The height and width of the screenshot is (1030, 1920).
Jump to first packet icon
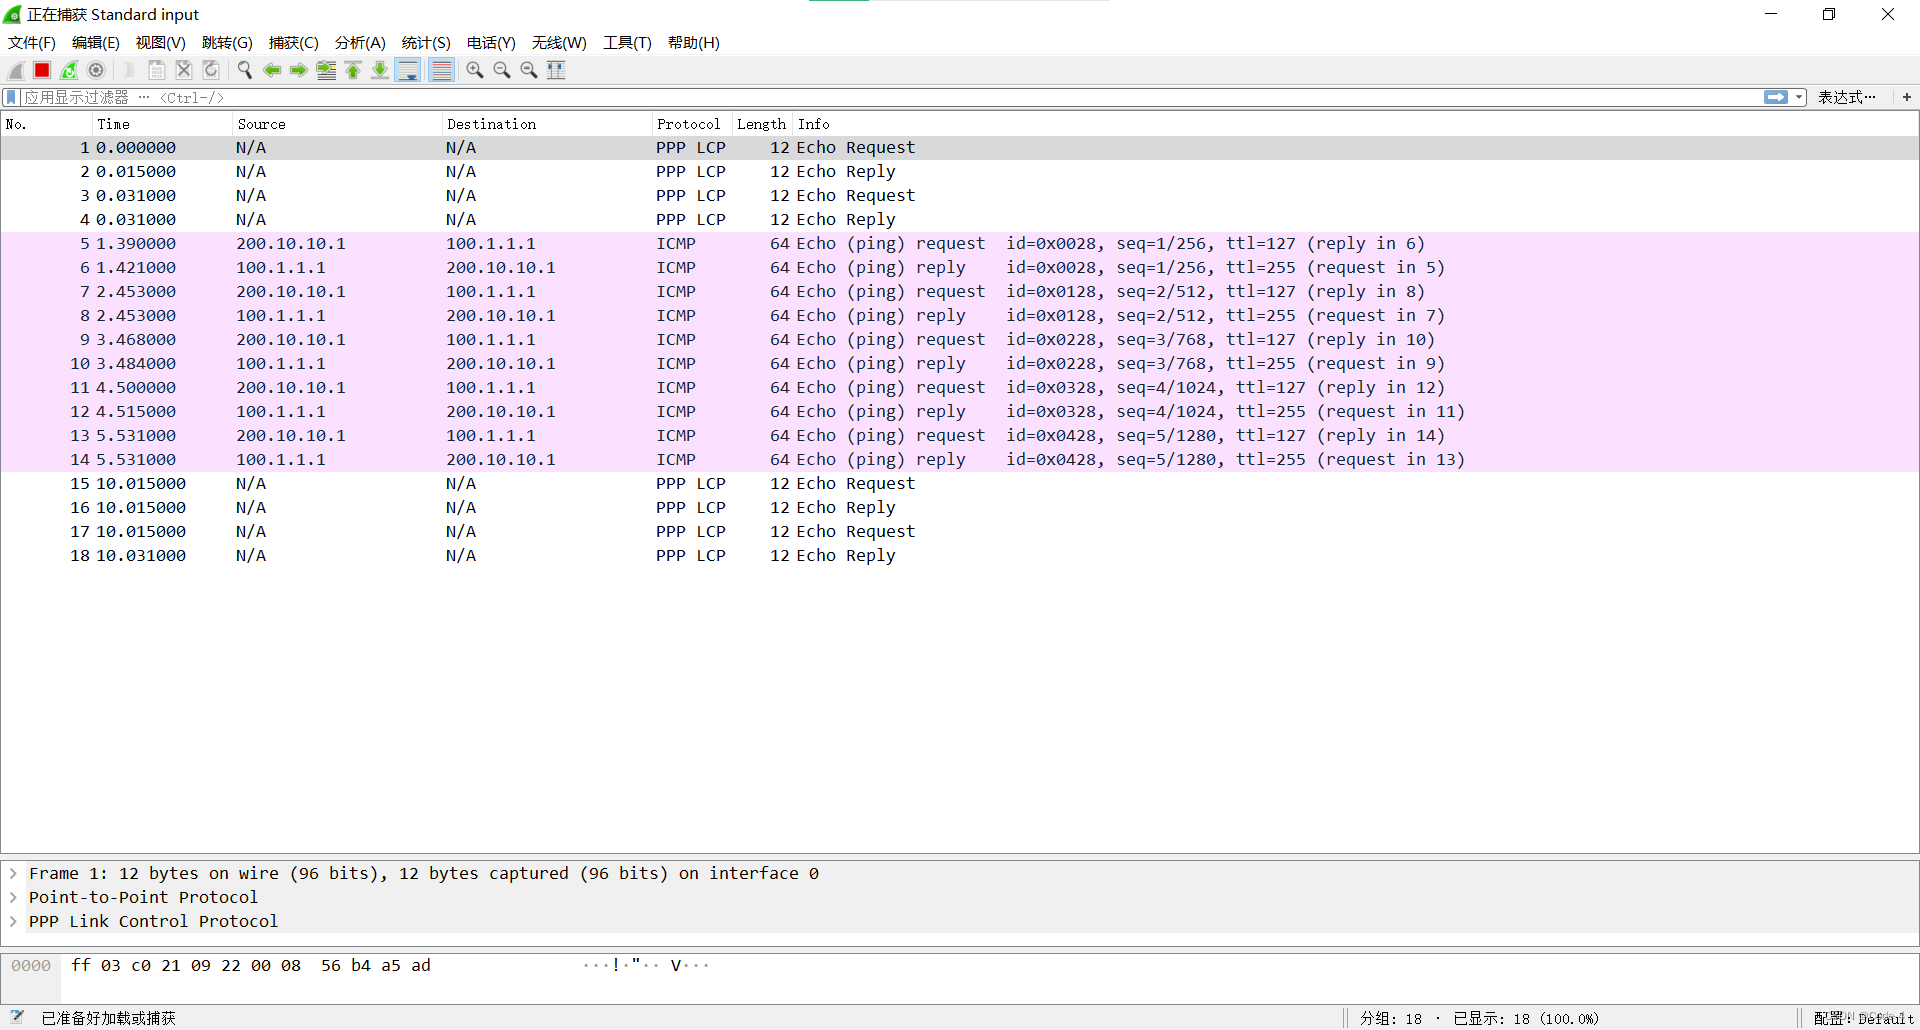pos(353,70)
